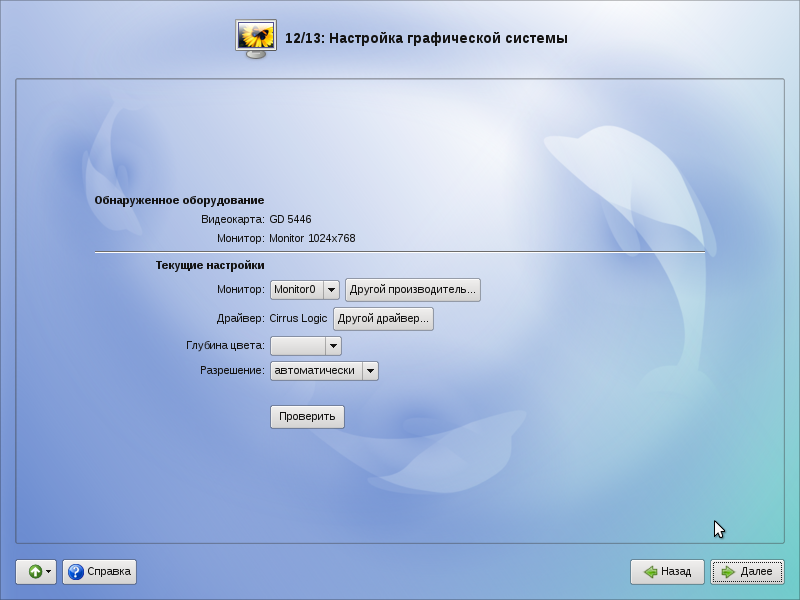Viewport: 800px width, 600px height.
Task: Click the empty Глубина цвета combo field
Action: (x=298, y=346)
